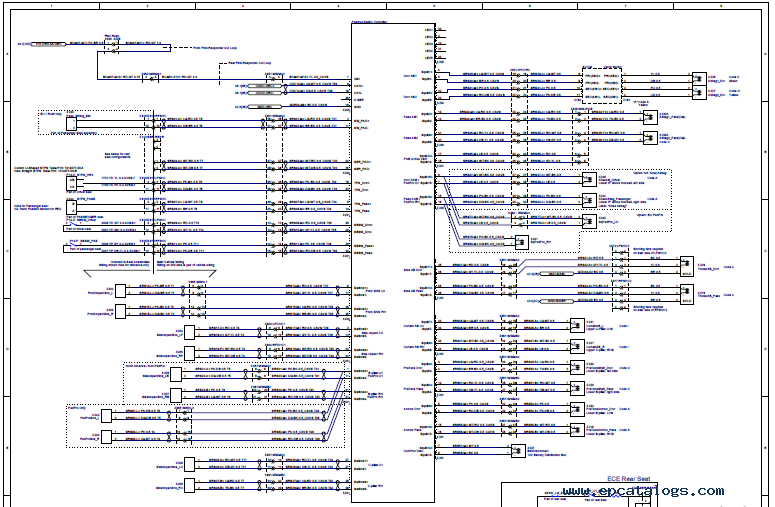
Task: Click the lower Airbag_Drv squib connector symbol
Action: tap(699, 93)
